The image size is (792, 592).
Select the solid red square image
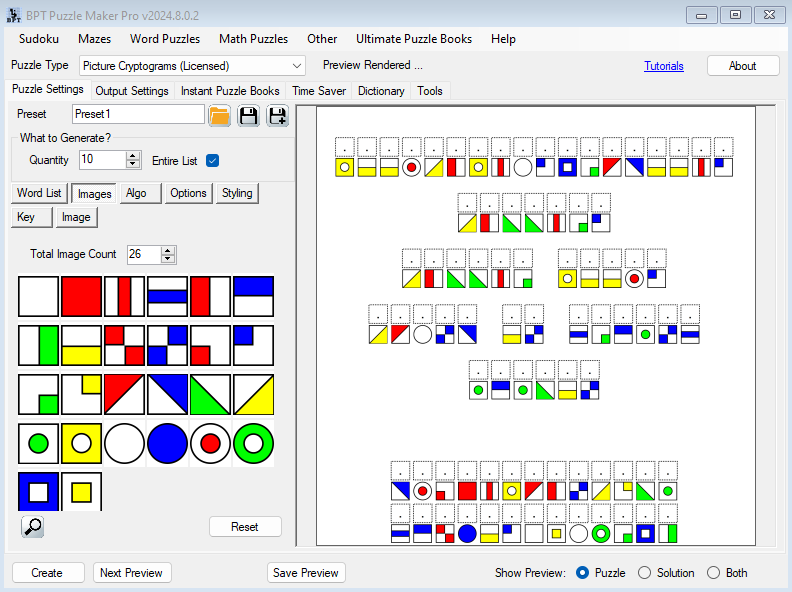(x=82, y=297)
